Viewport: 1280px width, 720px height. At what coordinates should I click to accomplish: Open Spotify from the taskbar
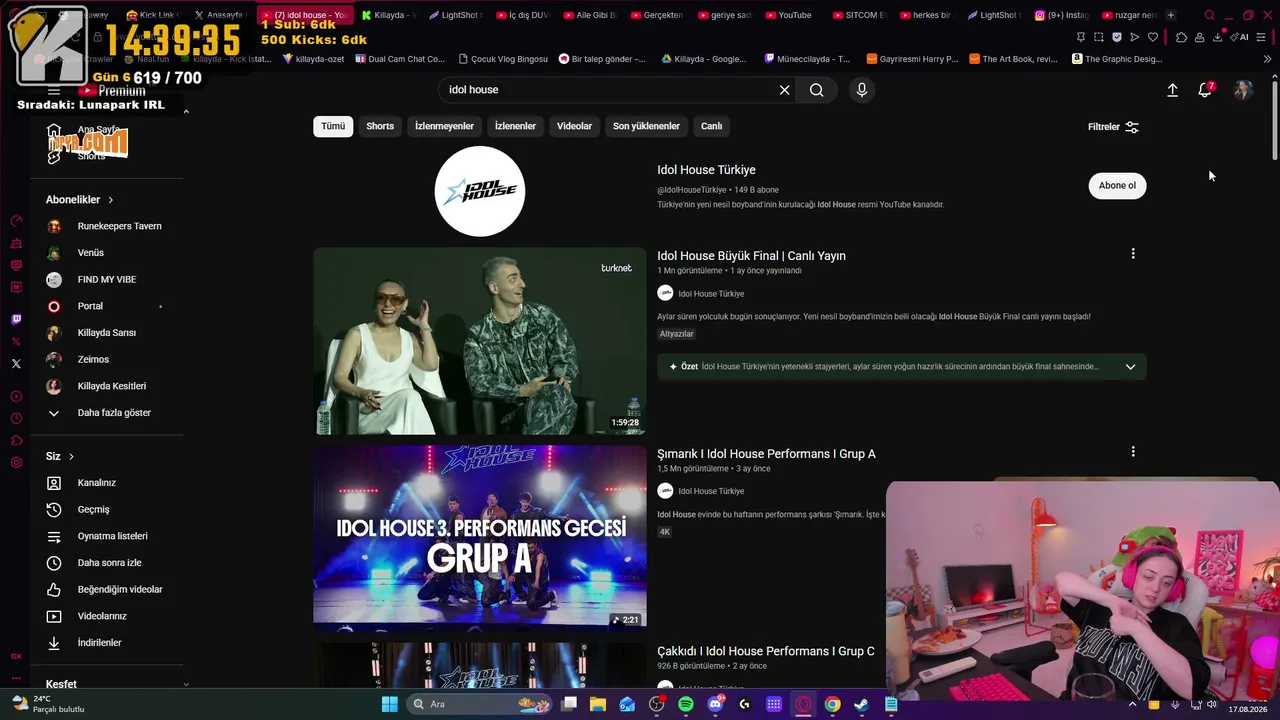coord(686,704)
